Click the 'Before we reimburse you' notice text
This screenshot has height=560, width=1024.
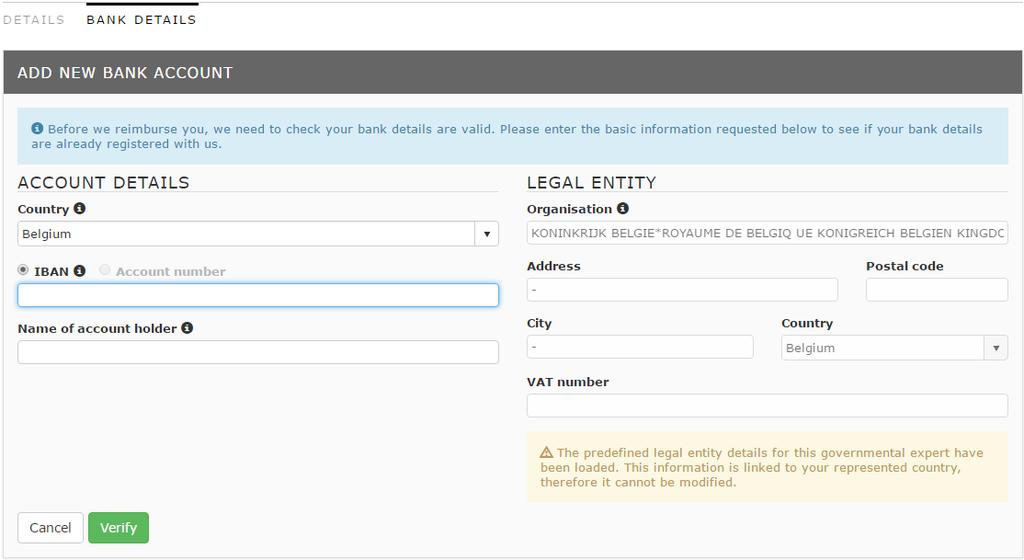pyautogui.click(x=507, y=136)
